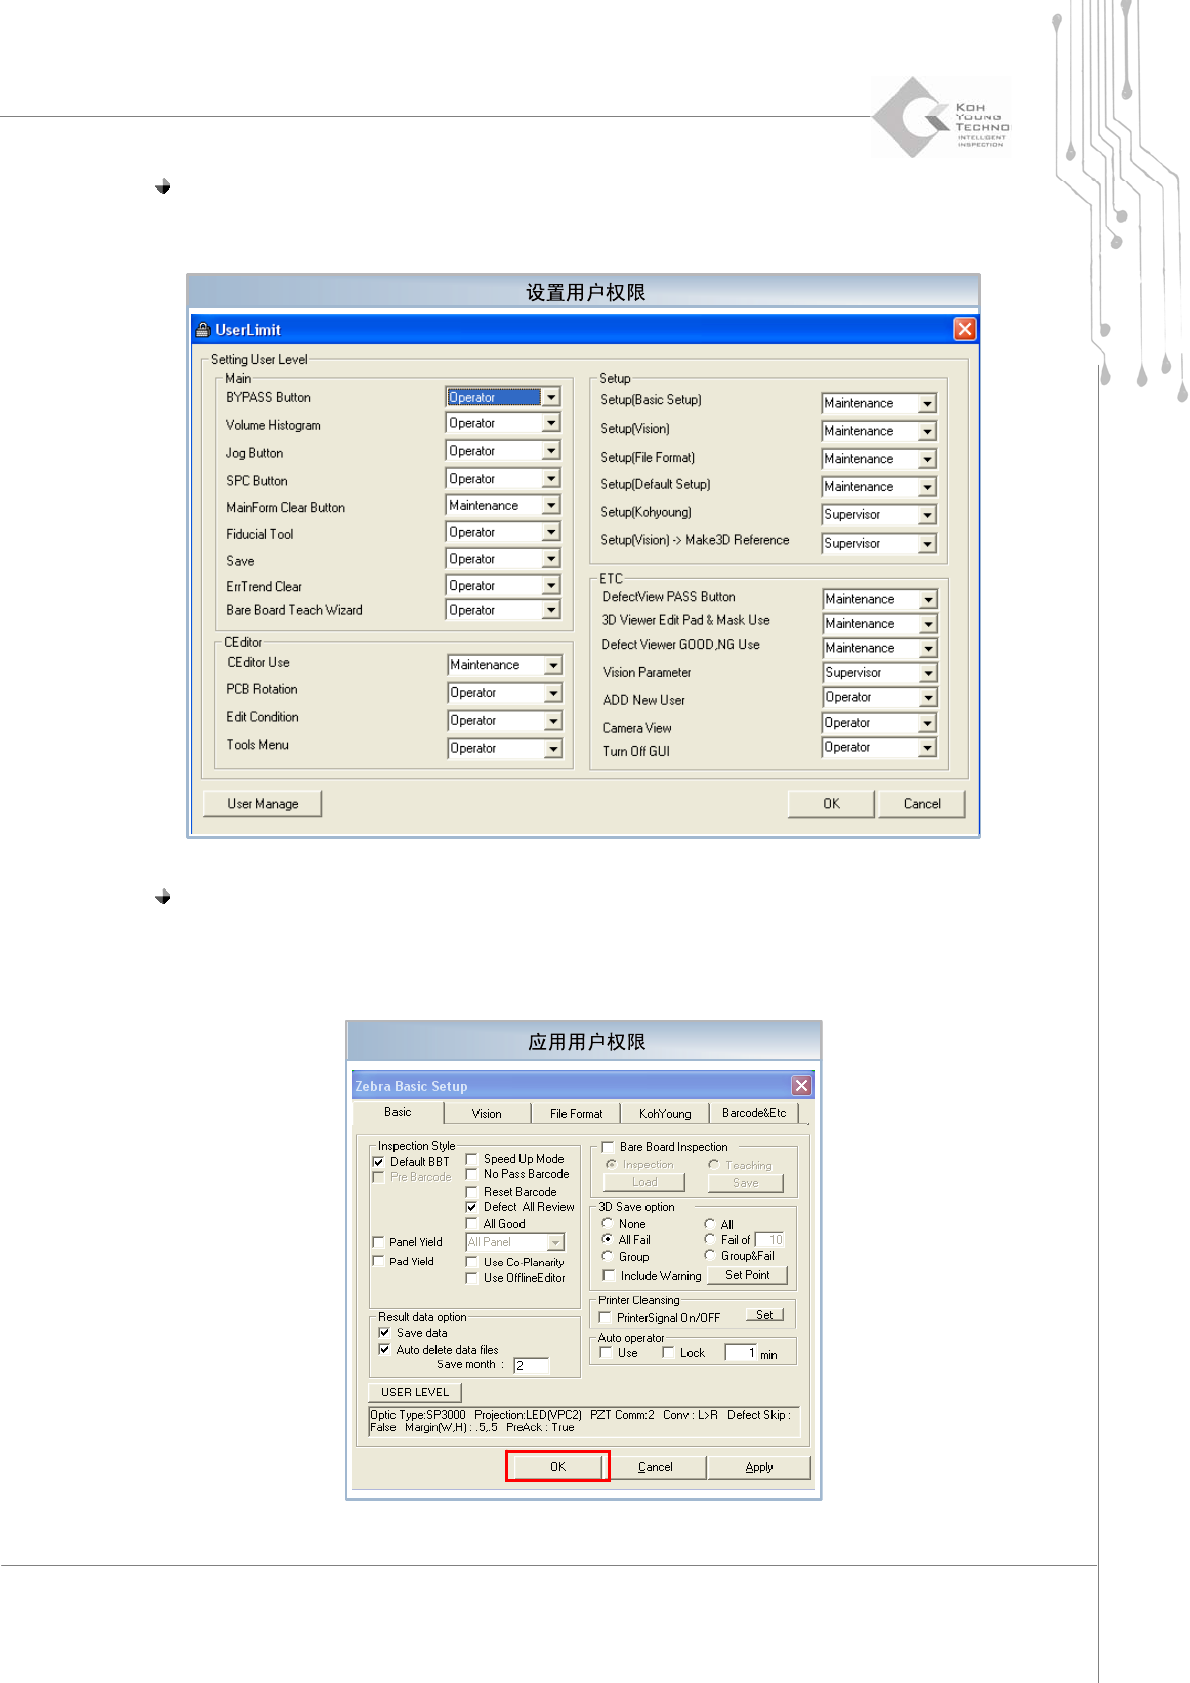Viewport: 1190px width, 1683px height.
Task: Toggle Defect All Review checkbox
Action: [x=472, y=1207]
